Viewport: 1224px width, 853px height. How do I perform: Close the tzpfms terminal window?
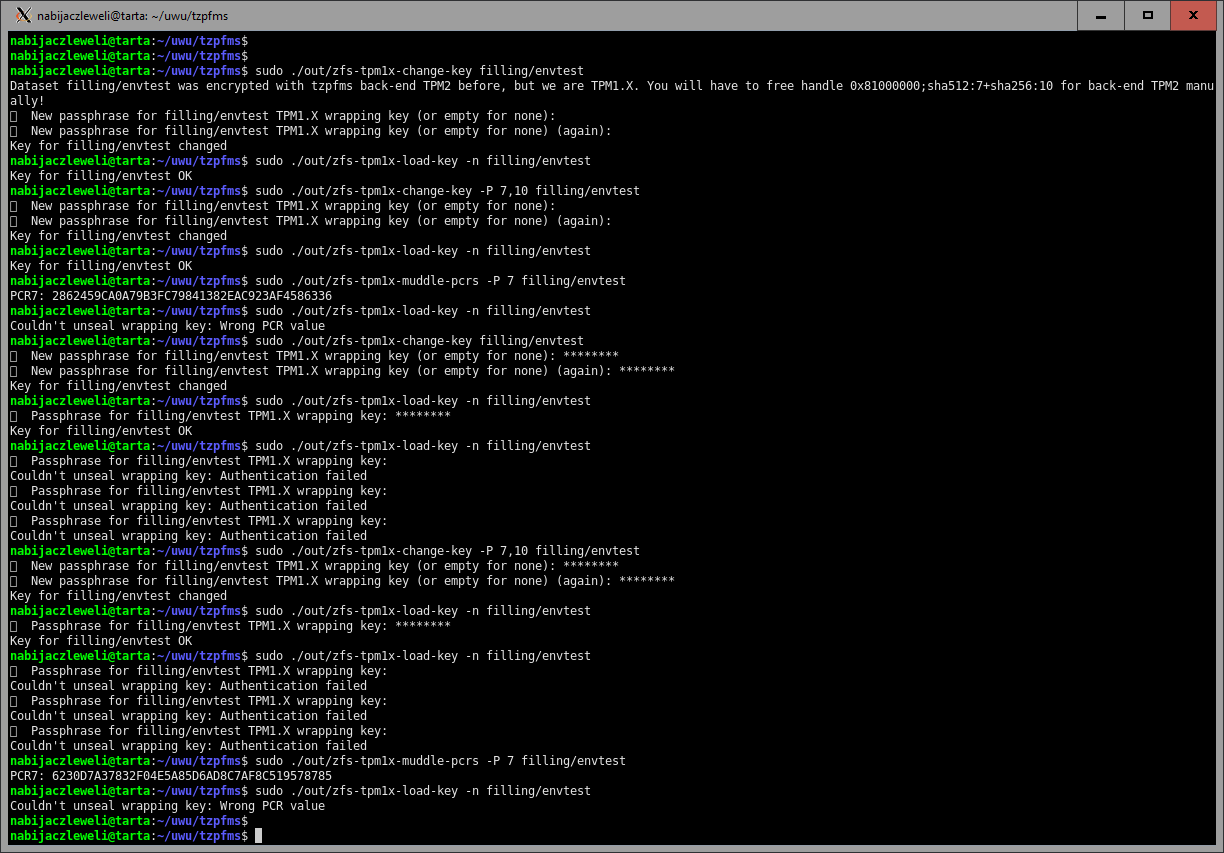tap(1194, 15)
